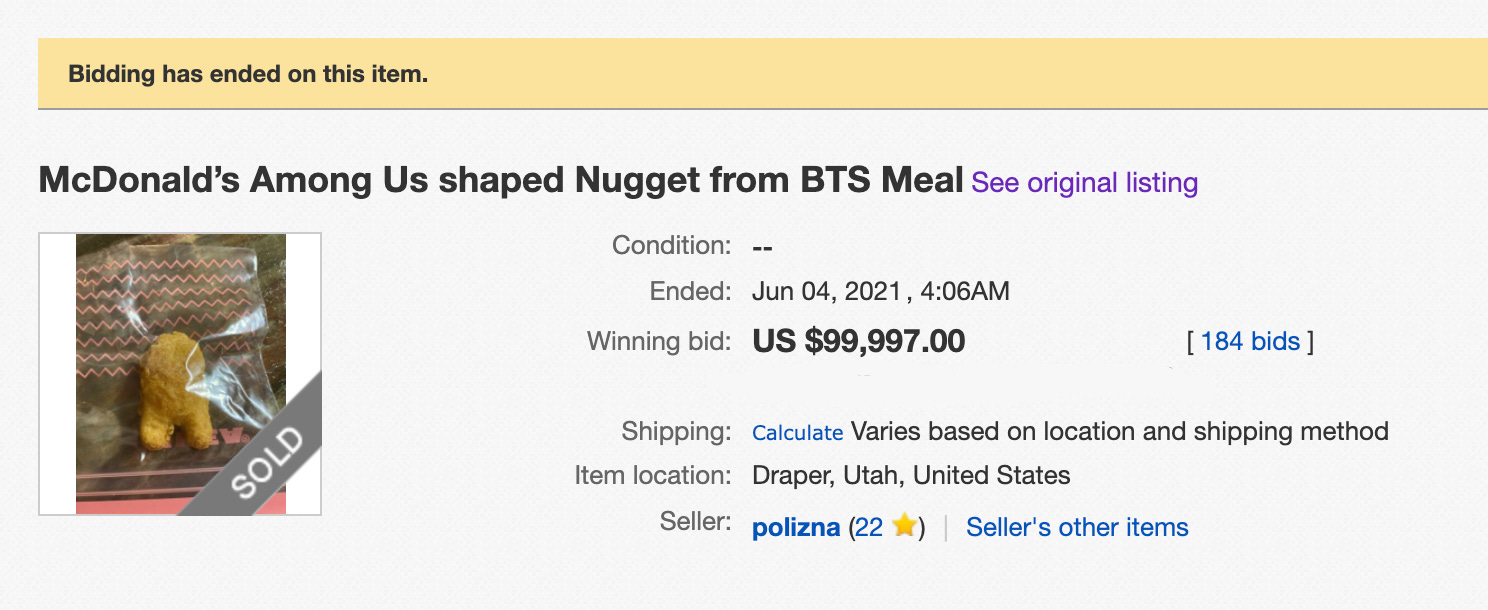This screenshot has width=1488, height=610.
Task: Click the Seller label
Action: 696,520
